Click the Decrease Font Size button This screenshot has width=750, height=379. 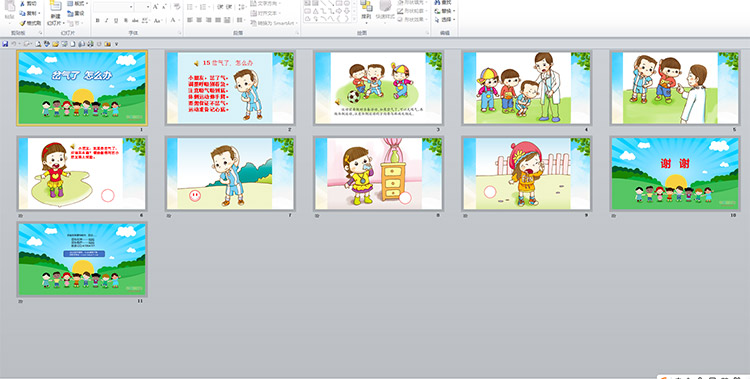point(165,7)
